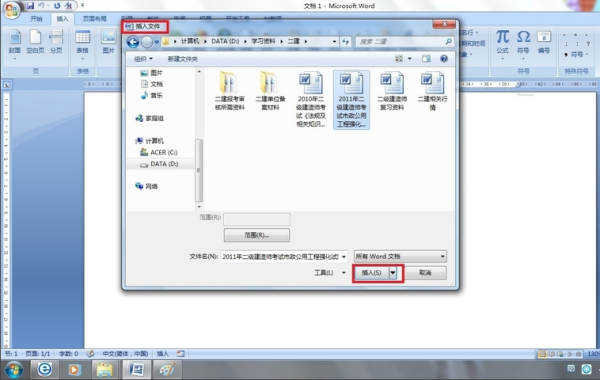The image size is (600, 380).
Task: Open the Organize menu in dialog
Action: point(143,59)
